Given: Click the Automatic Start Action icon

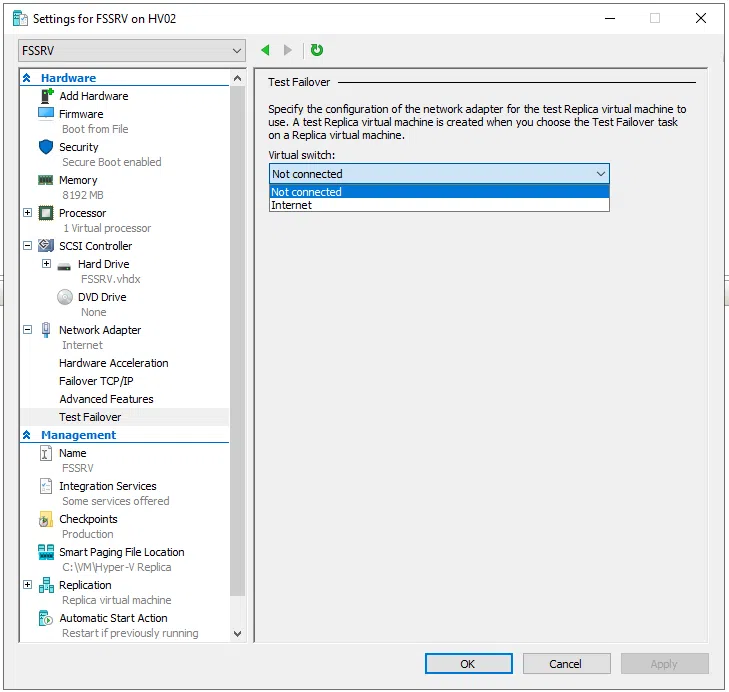Looking at the screenshot, I should click(46, 618).
